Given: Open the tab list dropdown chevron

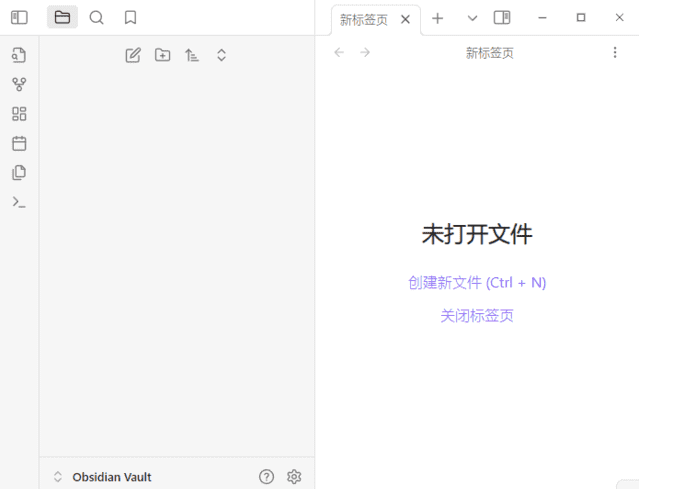Looking at the screenshot, I should pos(473,18).
